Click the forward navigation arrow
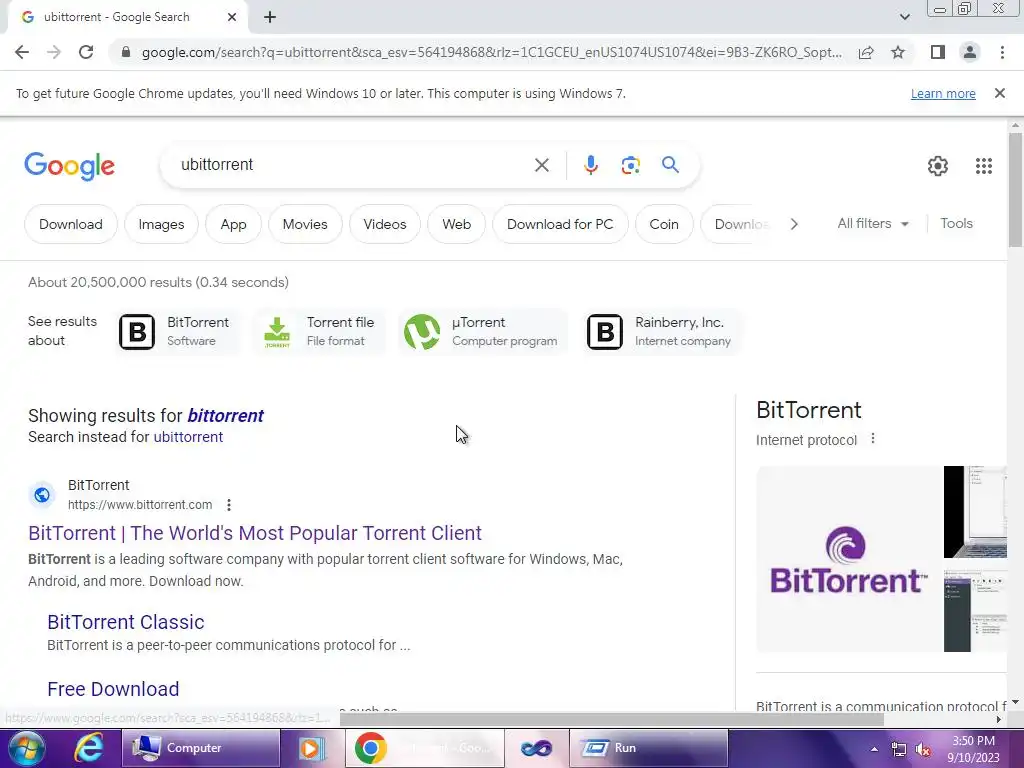Viewport: 1024px width, 768px height. point(54,52)
